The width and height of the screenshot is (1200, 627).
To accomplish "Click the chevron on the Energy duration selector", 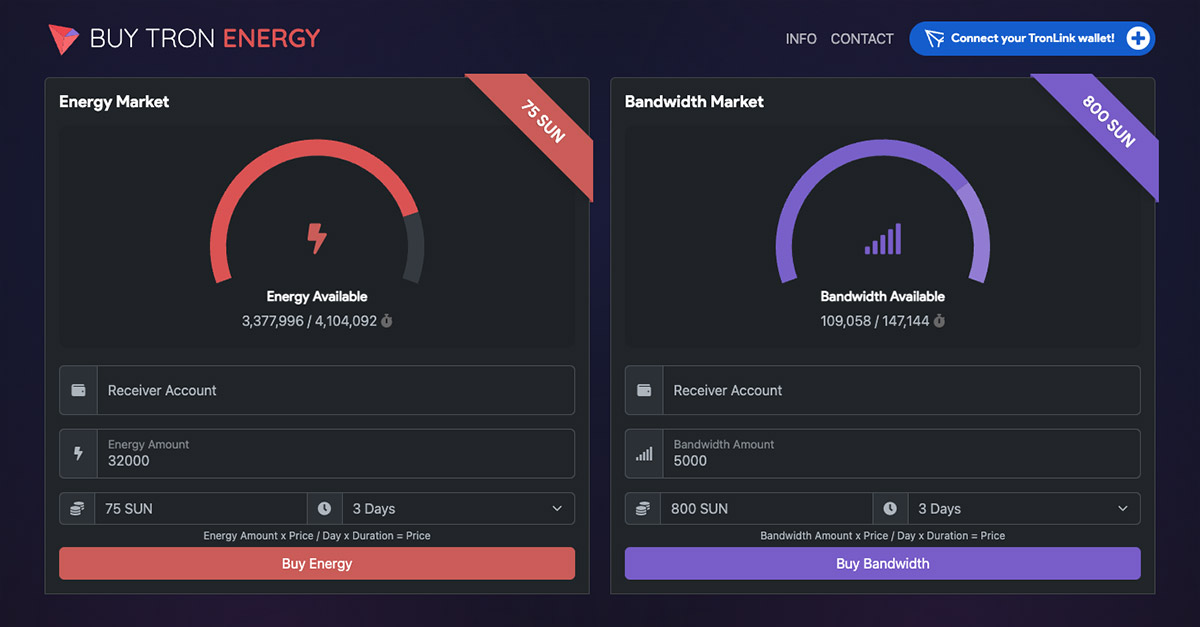I will click(x=558, y=508).
